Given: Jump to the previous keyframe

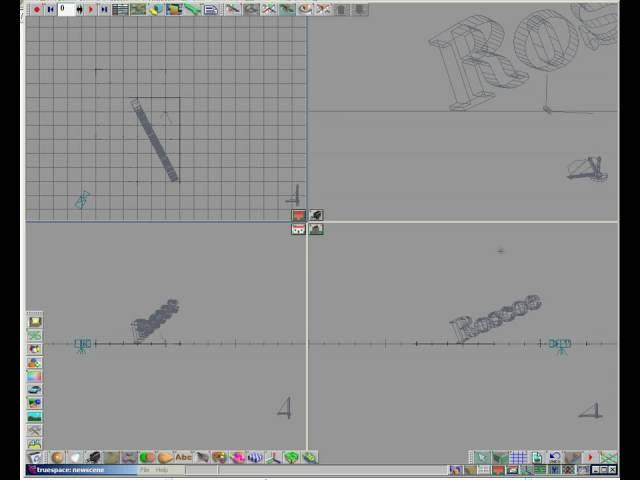Looking at the screenshot, I should click(x=51, y=9).
